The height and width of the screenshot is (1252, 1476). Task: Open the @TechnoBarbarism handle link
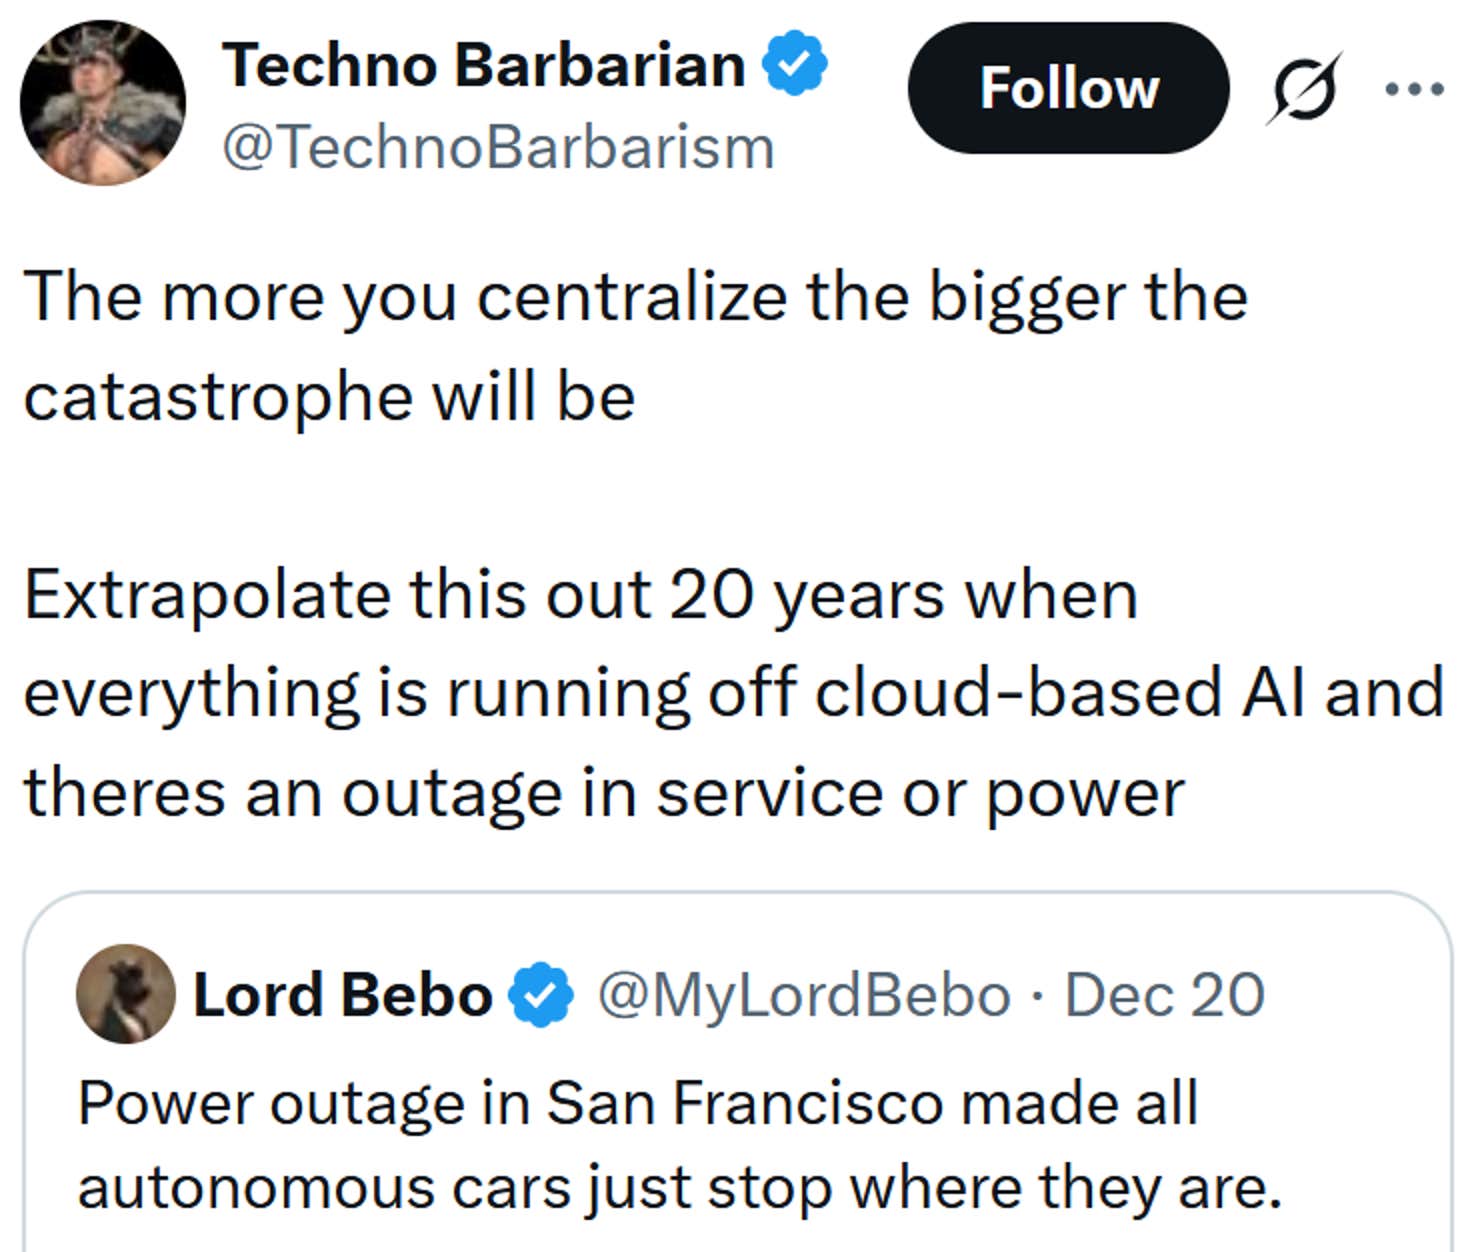(x=497, y=147)
